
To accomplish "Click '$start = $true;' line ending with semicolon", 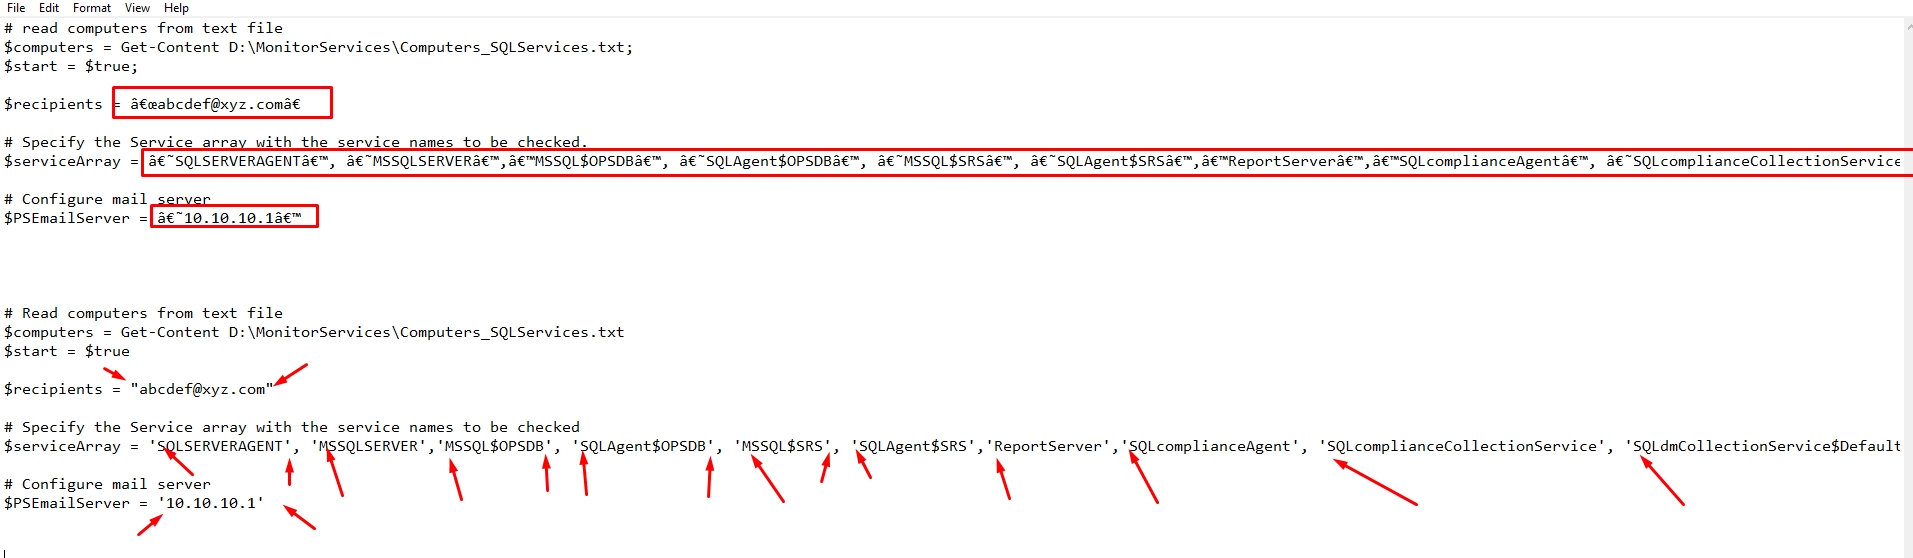I will [x=71, y=66].
